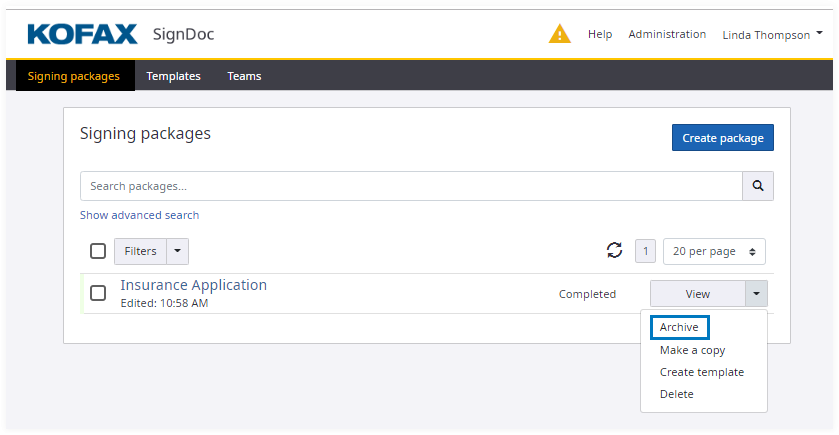The height and width of the screenshot is (435, 839).
Task: Select Make a copy menu option
Action: pos(692,350)
